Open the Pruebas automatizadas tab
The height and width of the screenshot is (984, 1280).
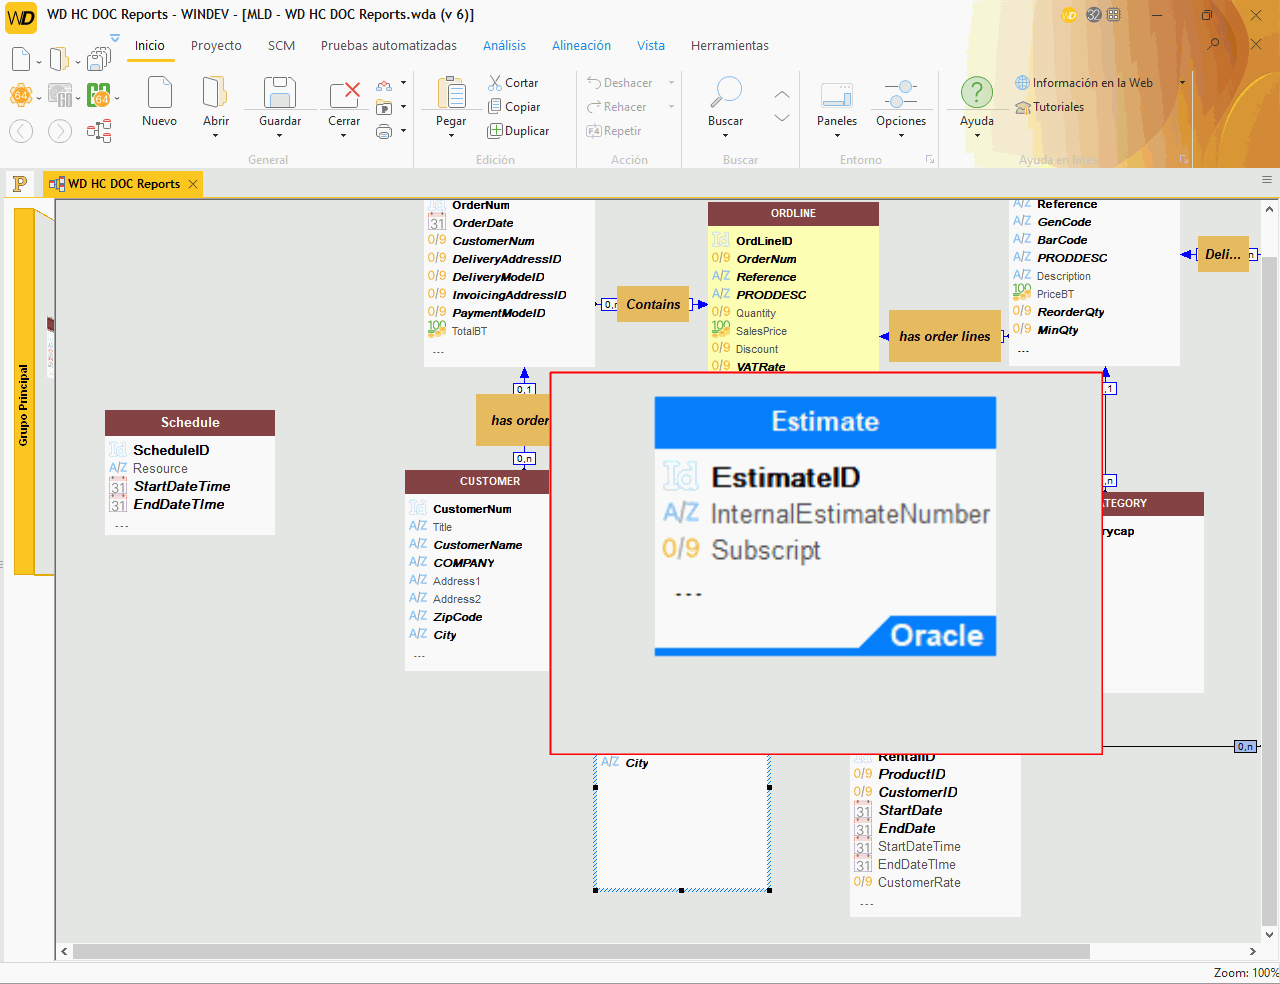tap(389, 46)
